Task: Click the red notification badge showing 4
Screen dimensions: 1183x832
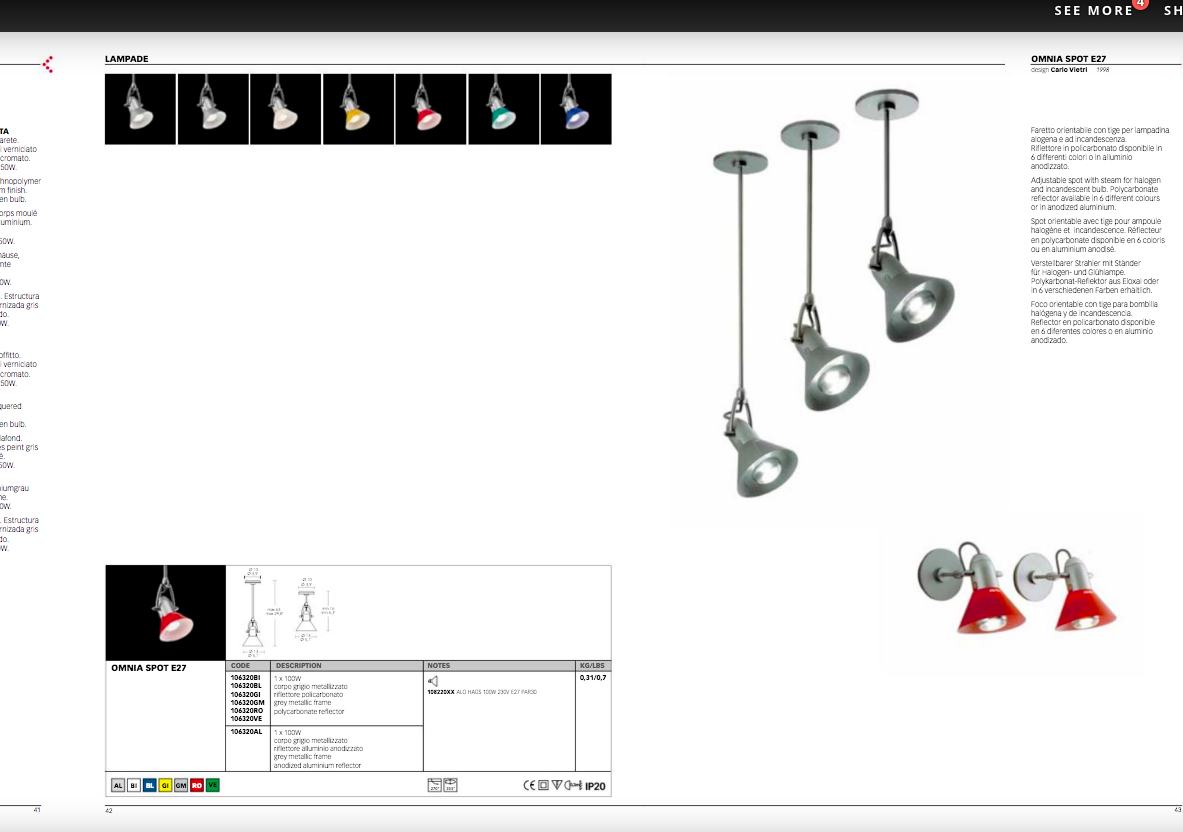Action: 1141,5
